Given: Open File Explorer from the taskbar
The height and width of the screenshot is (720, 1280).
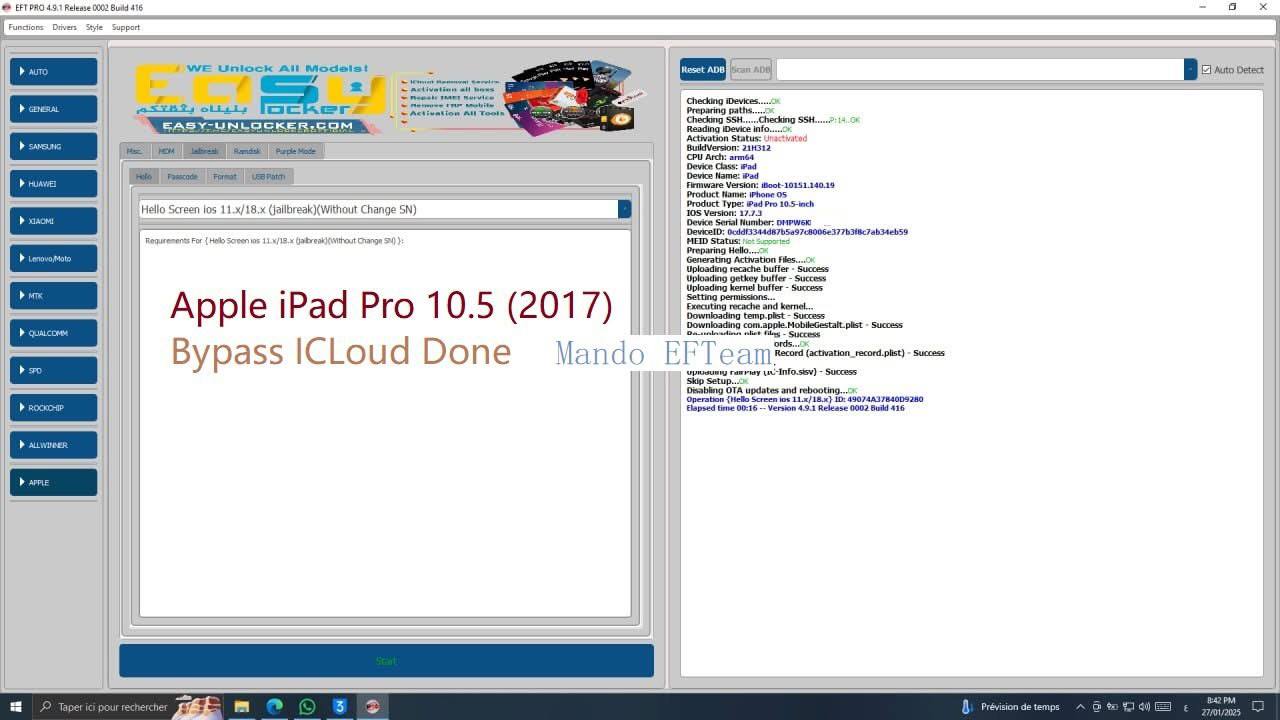Looking at the screenshot, I should (241, 706).
